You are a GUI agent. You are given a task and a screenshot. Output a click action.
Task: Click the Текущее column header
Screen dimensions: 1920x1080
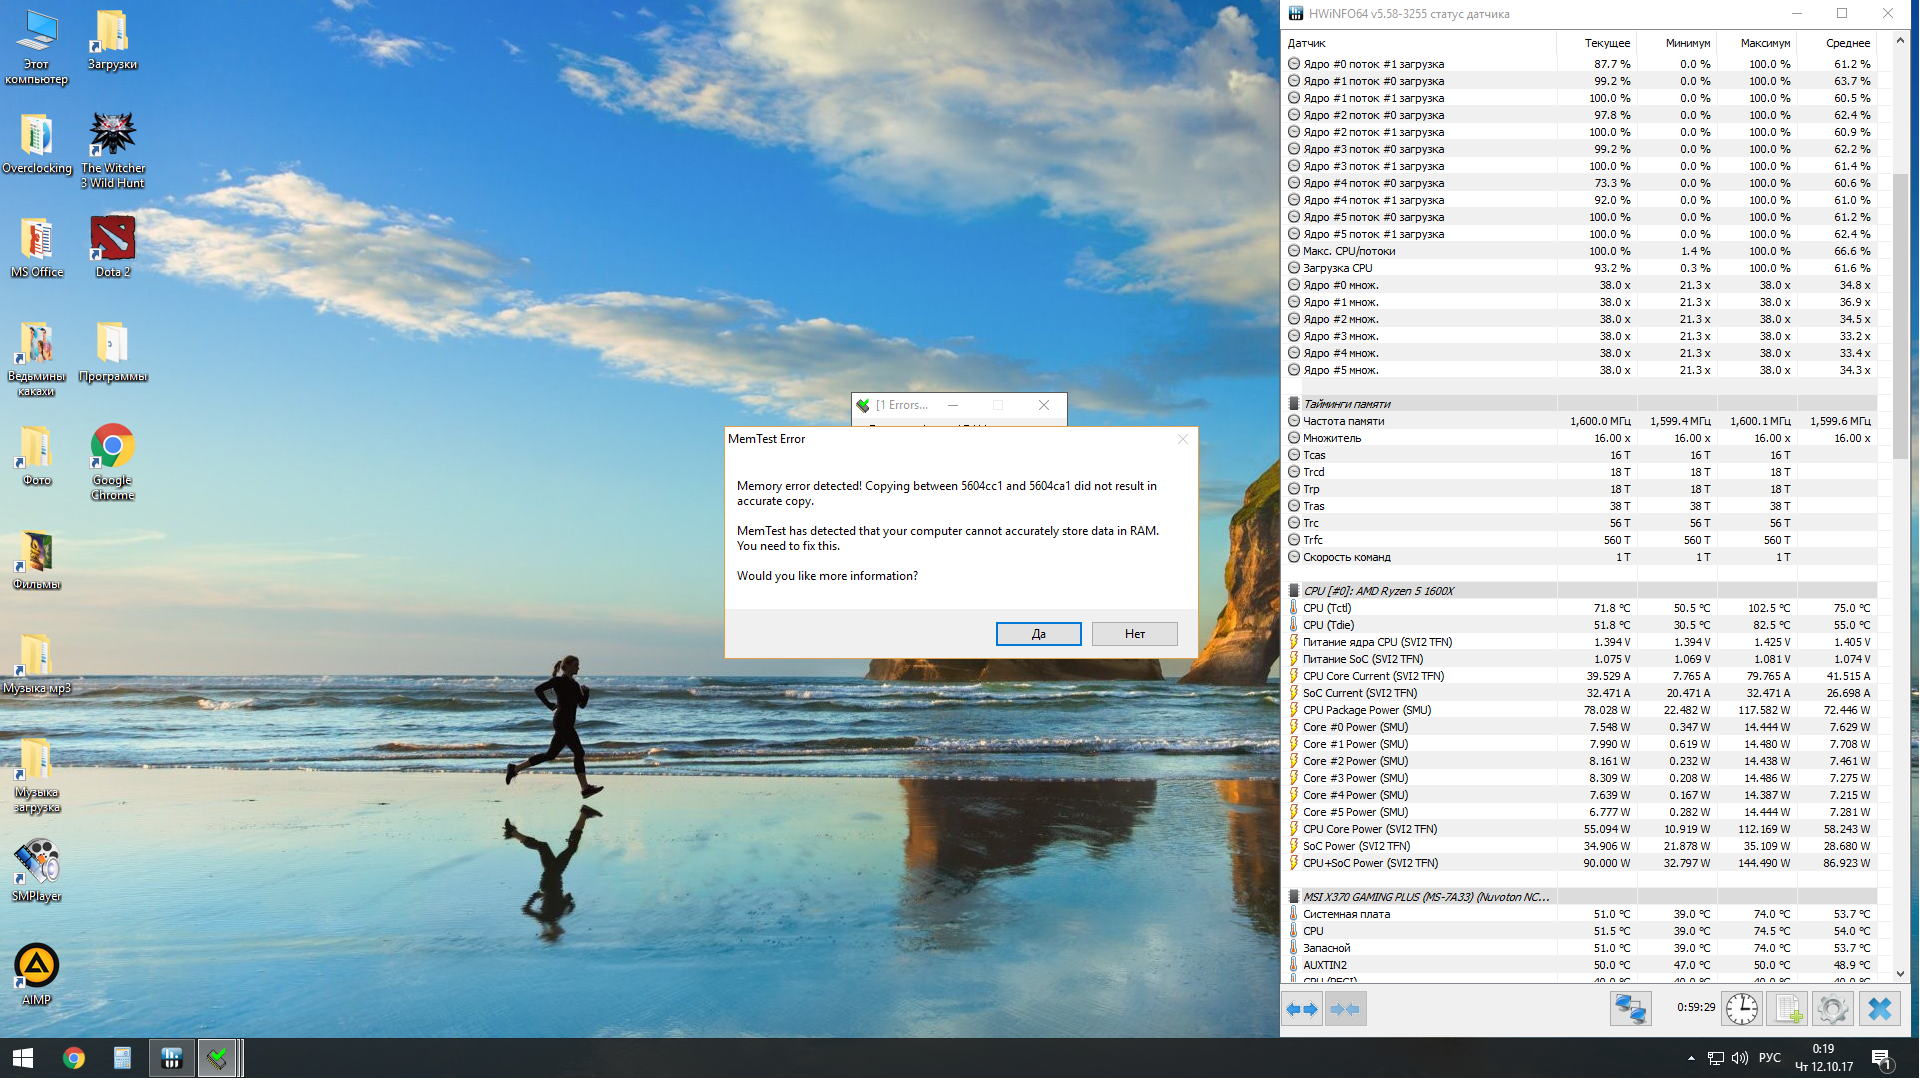(1606, 43)
